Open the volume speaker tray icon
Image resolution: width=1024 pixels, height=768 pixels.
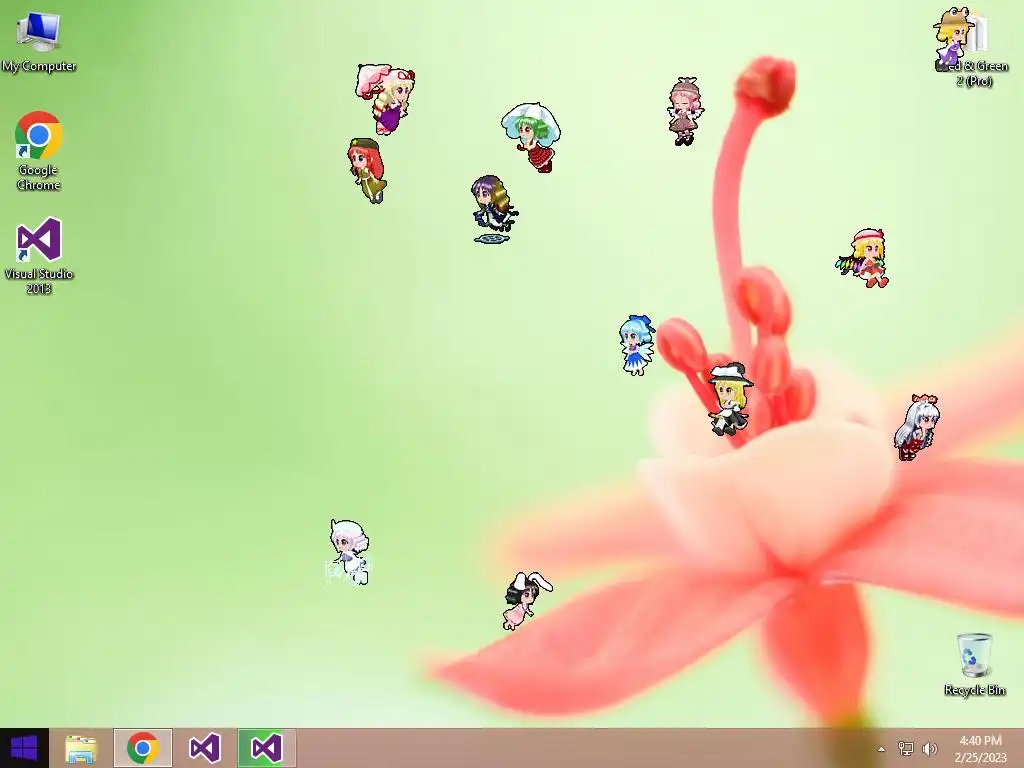coord(929,748)
